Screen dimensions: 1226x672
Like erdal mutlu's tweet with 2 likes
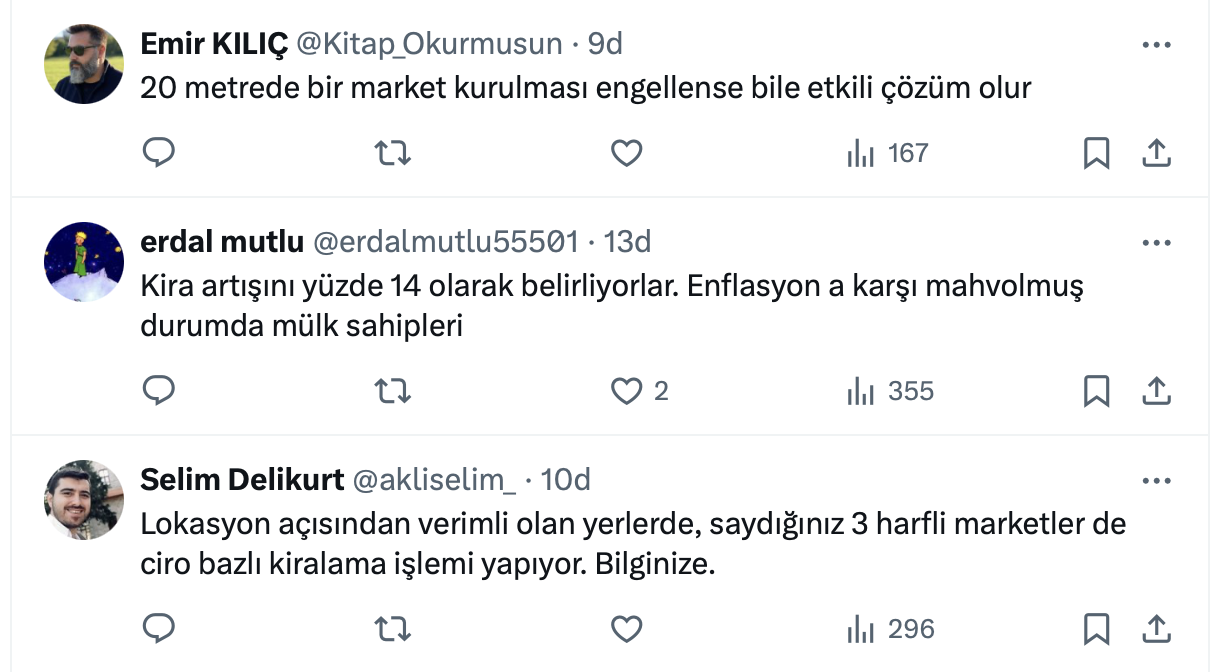pos(626,391)
